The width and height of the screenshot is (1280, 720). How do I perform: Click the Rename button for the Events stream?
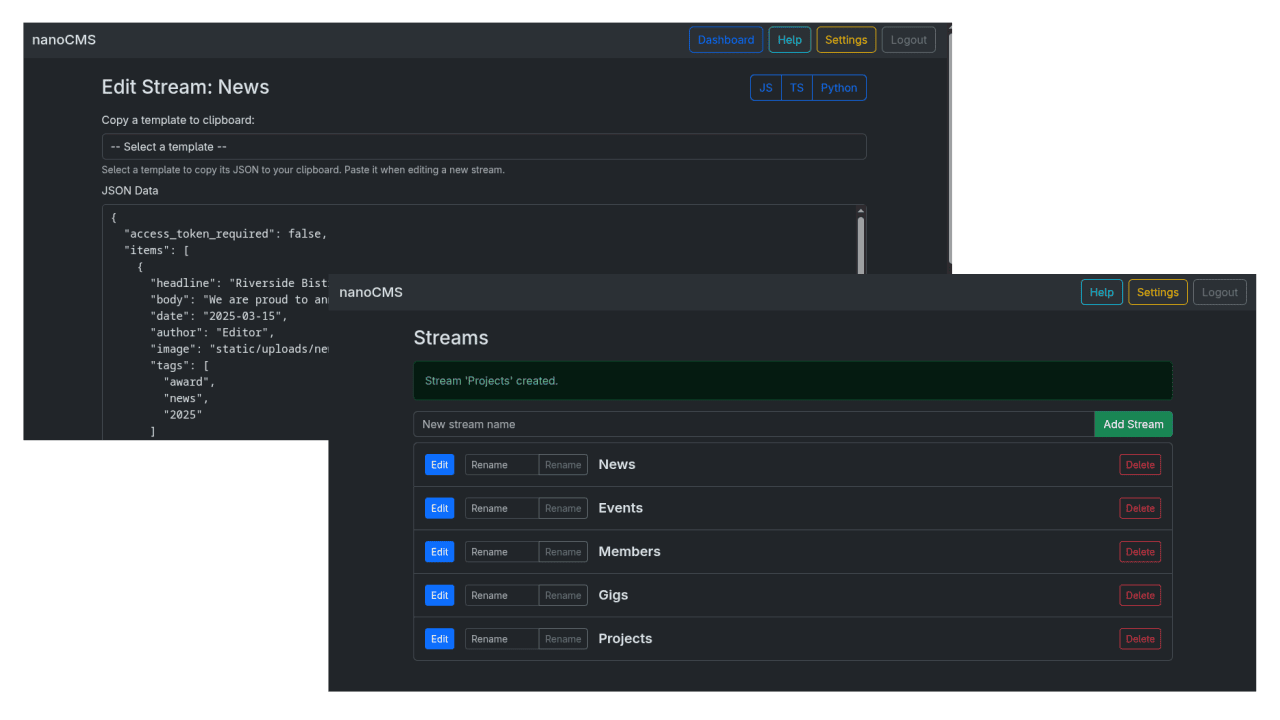(564, 508)
